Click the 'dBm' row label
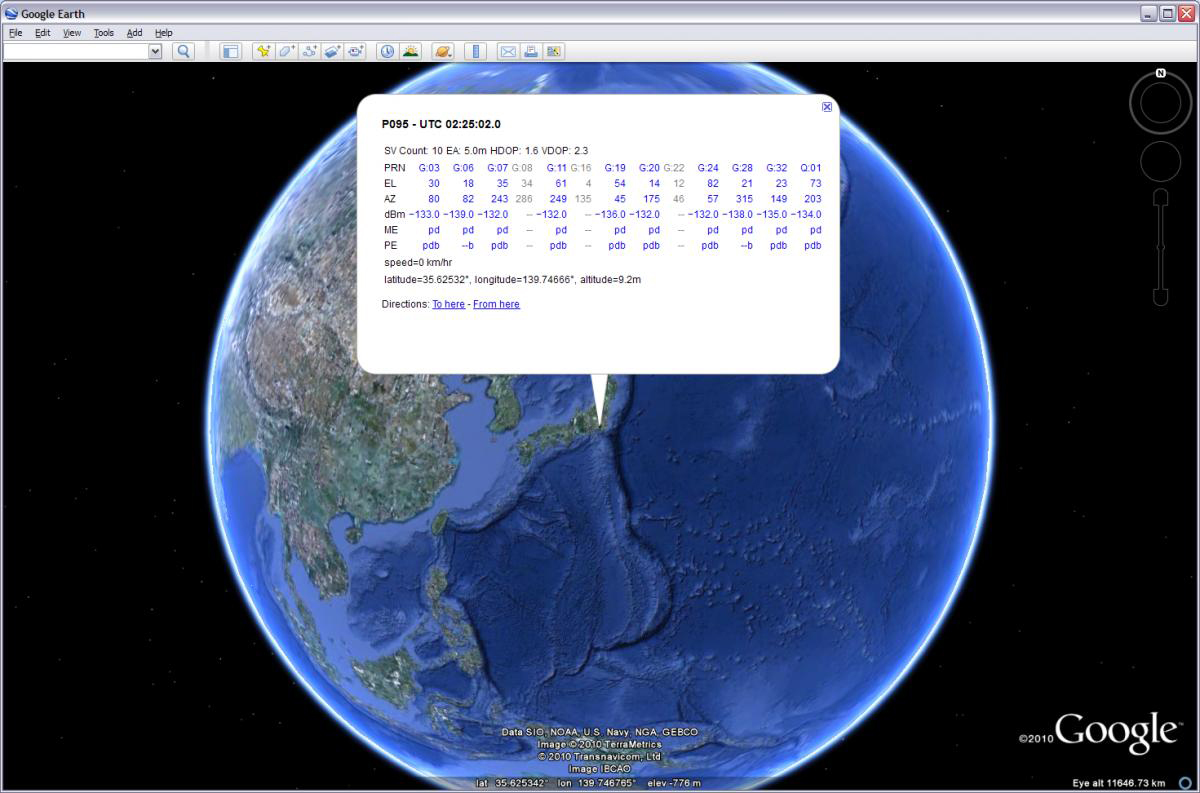1200x793 pixels. coord(394,214)
